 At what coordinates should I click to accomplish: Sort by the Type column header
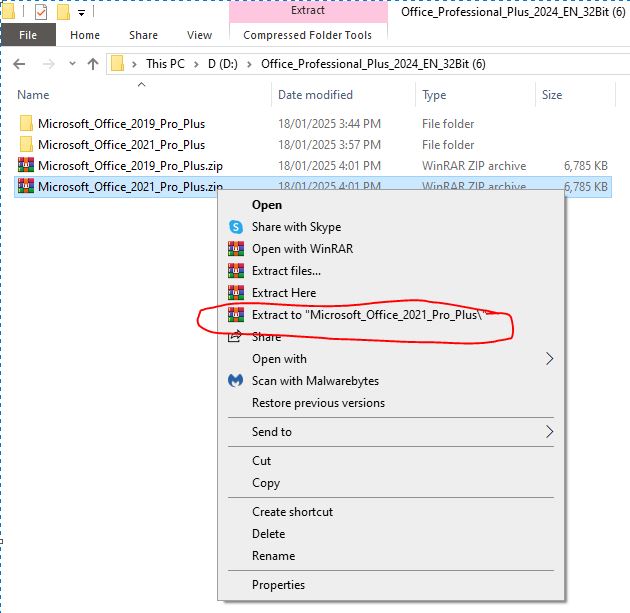click(x=434, y=95)
